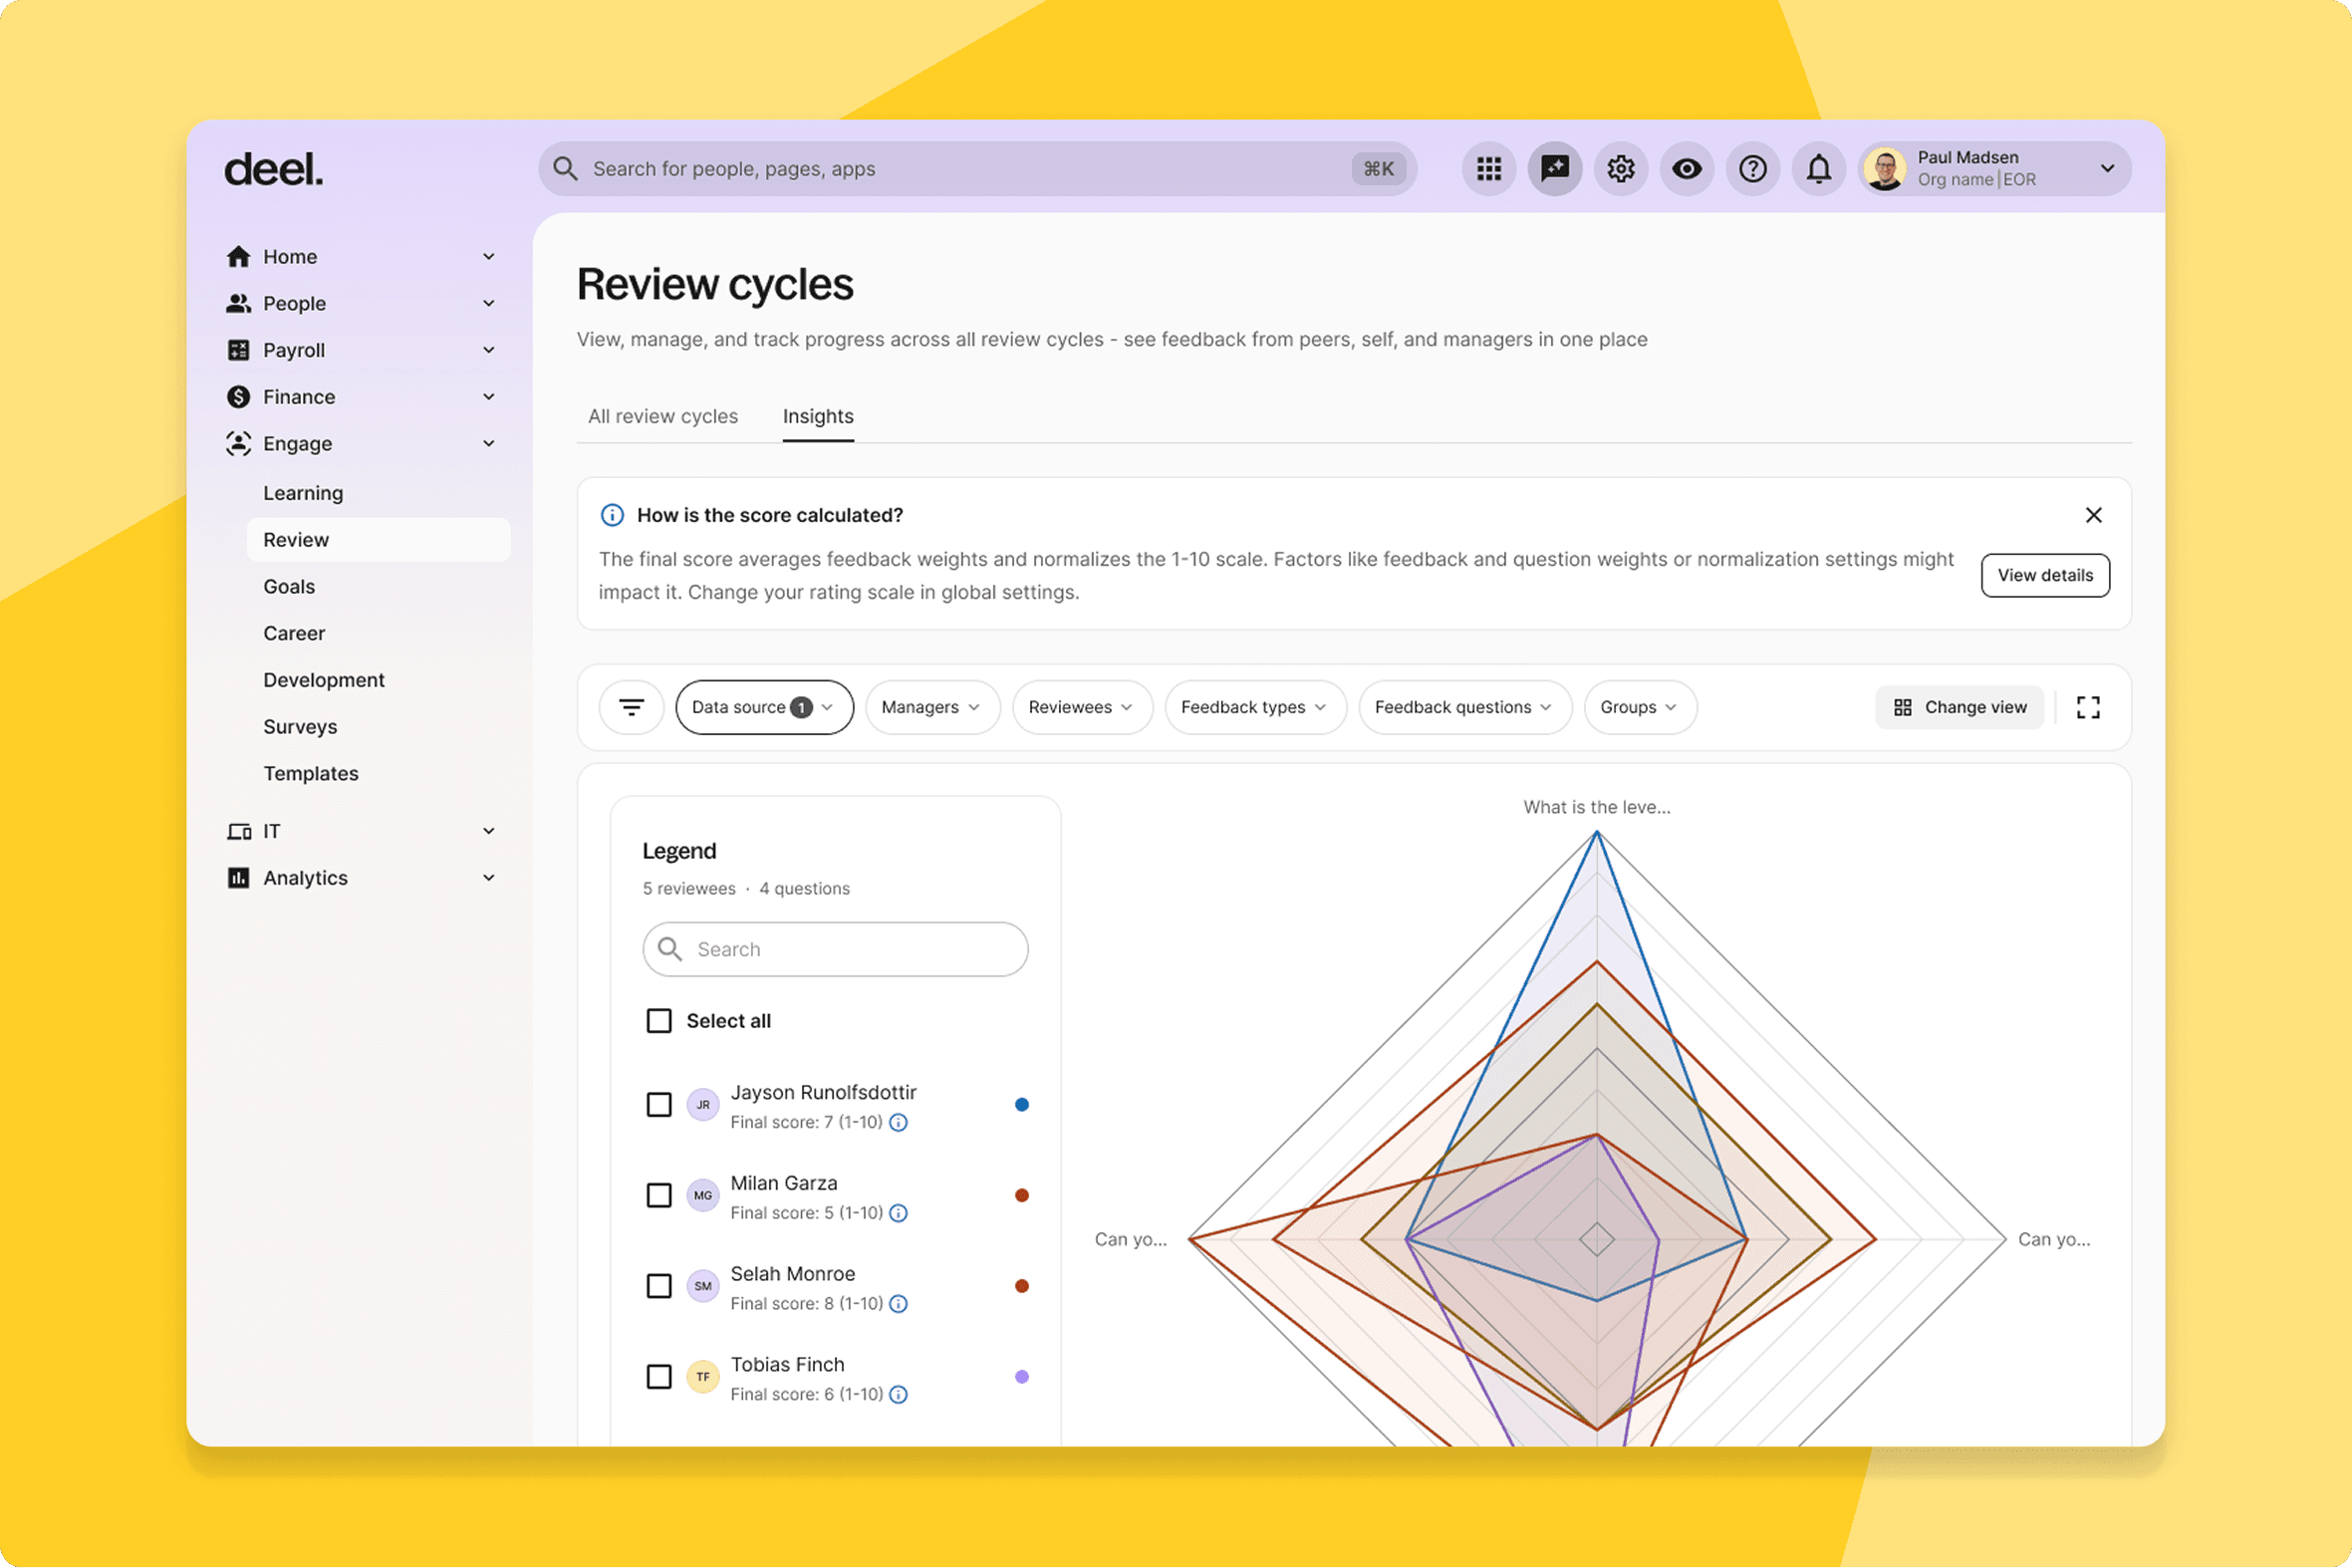Click the Engage icon in sidebar
The height and width of the screenshot is (1568, 2352).
click(x=238, y=444)
